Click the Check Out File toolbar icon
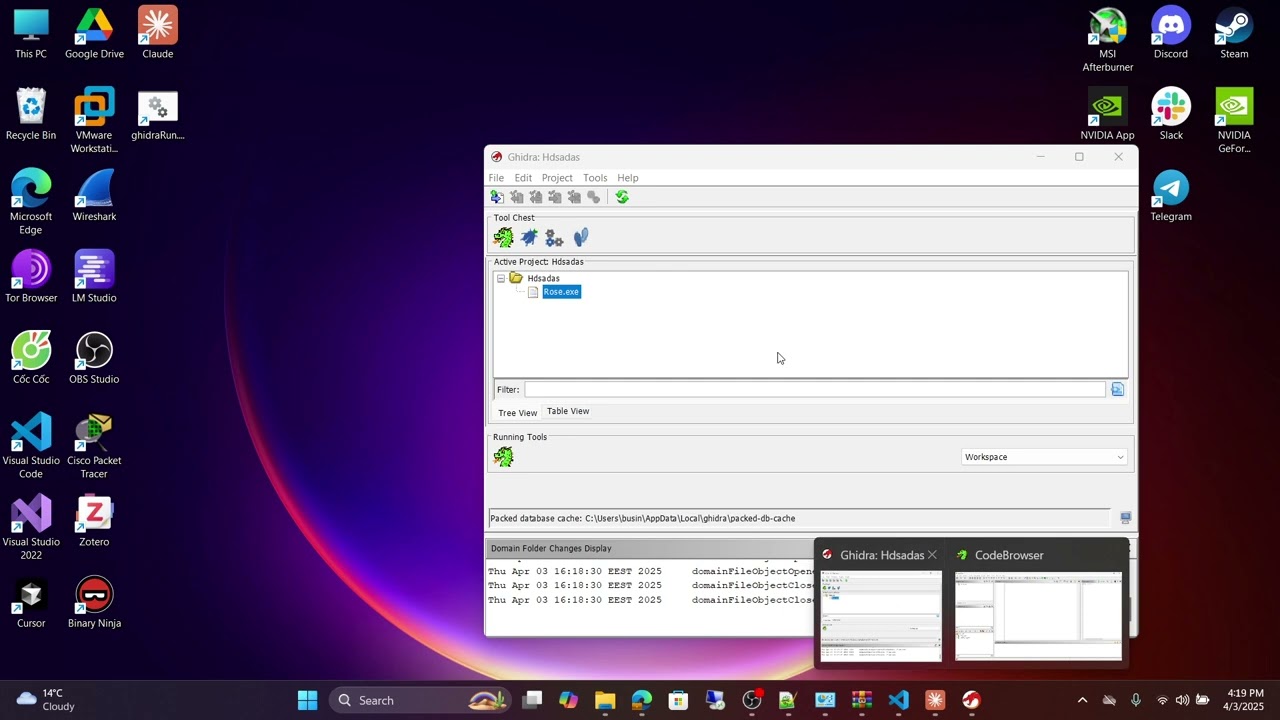The width and height of the screenshot is (1280, 720). coord(516,197)
